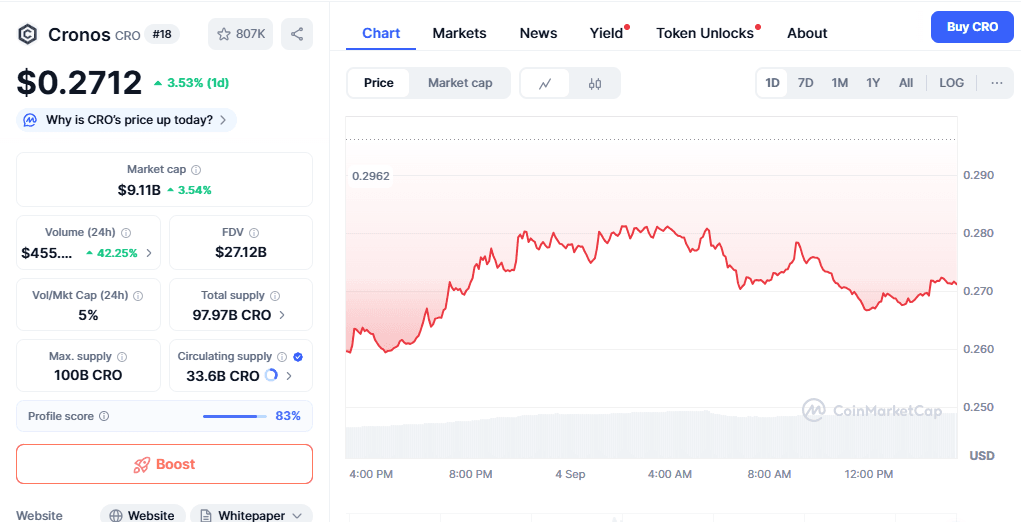Select the Market cap chart toggle
Screen dimensions: 1021x522
tap(460, 83)
